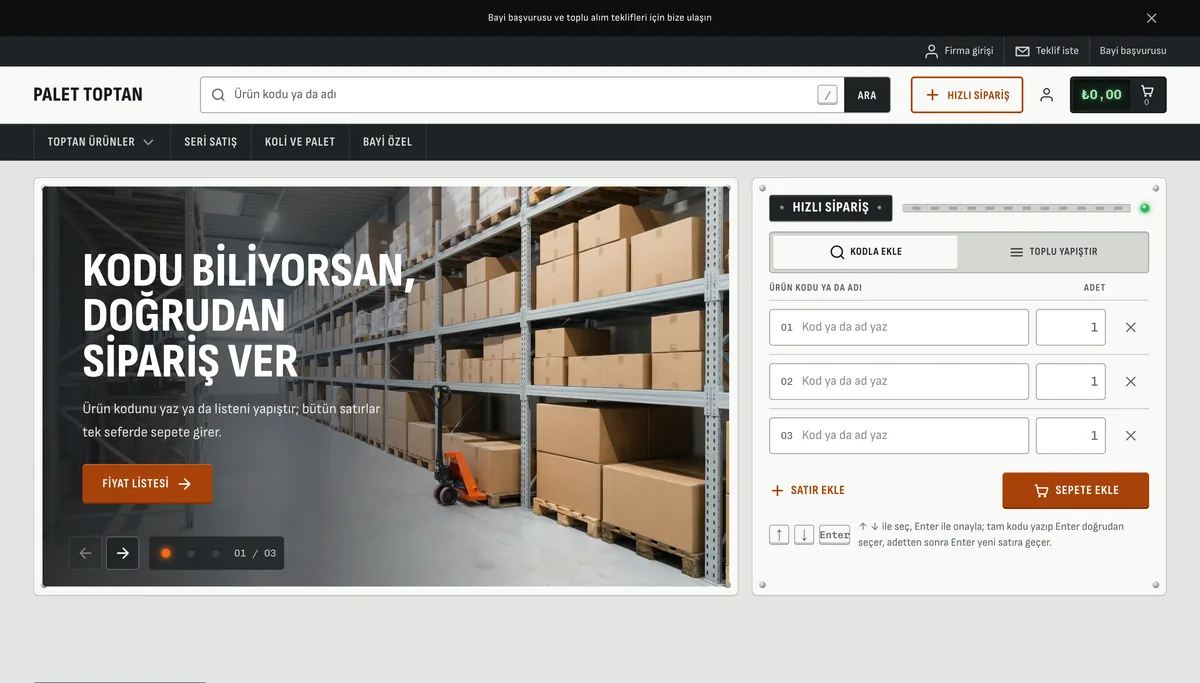Add a new row with SATIR EKLE
Viewport: 1200px width, 683px height.
click(x=808, y=490)
